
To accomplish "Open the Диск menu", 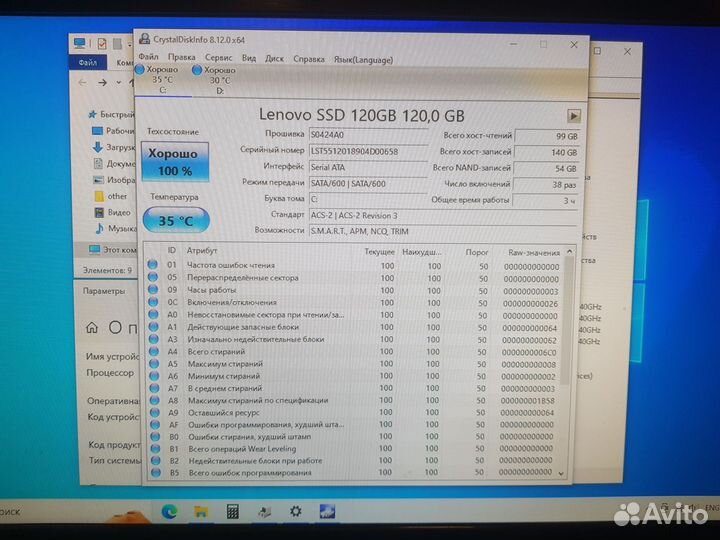I will click(275, 59).
